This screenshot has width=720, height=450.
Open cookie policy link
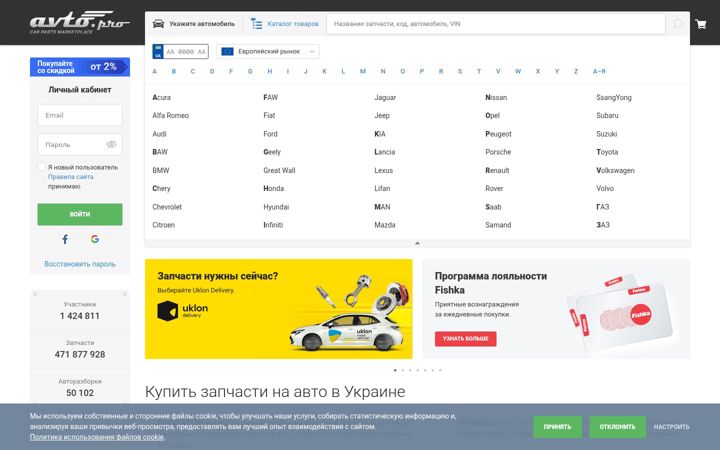[96, 437]
